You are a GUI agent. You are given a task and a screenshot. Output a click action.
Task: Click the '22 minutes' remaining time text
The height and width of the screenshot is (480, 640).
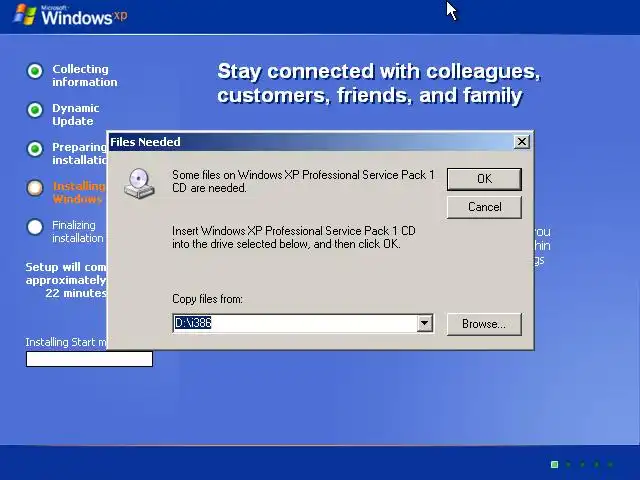click(76, 293)
